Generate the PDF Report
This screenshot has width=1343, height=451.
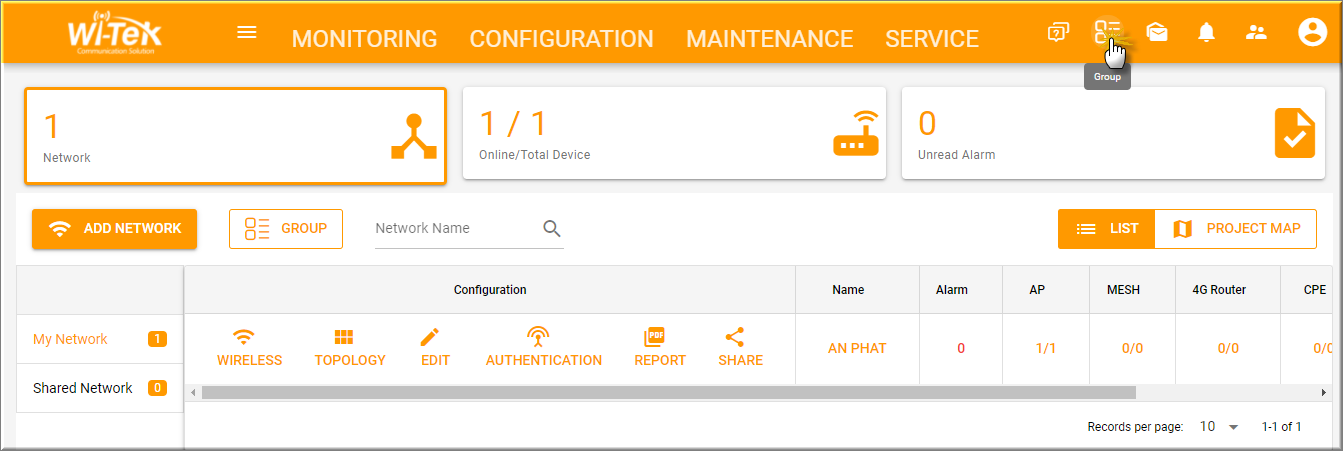[x=660, y=348]
